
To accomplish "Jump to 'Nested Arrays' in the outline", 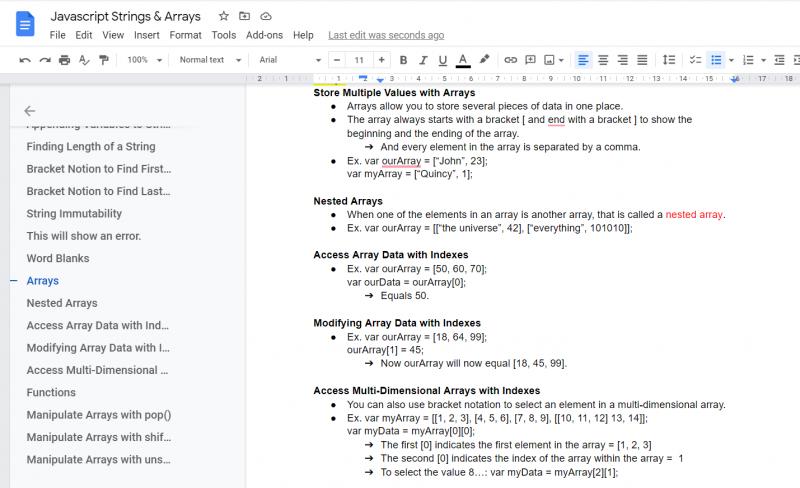I will (x=62, y=303).
